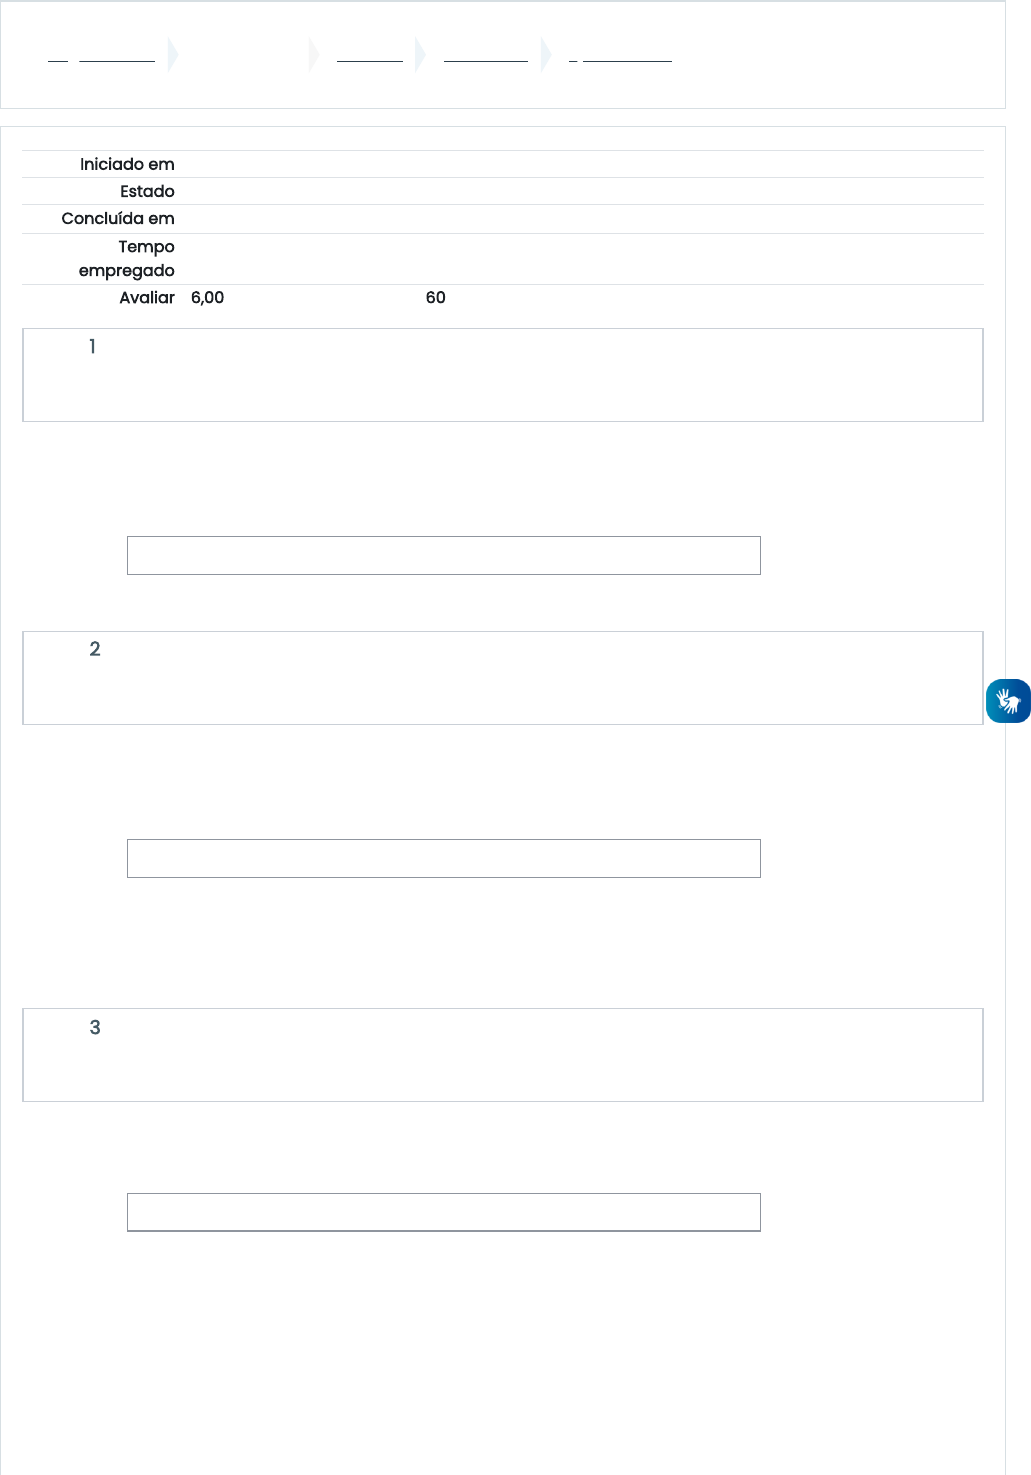Click the second breadcrumb separator arrow

tap(315, 54)
